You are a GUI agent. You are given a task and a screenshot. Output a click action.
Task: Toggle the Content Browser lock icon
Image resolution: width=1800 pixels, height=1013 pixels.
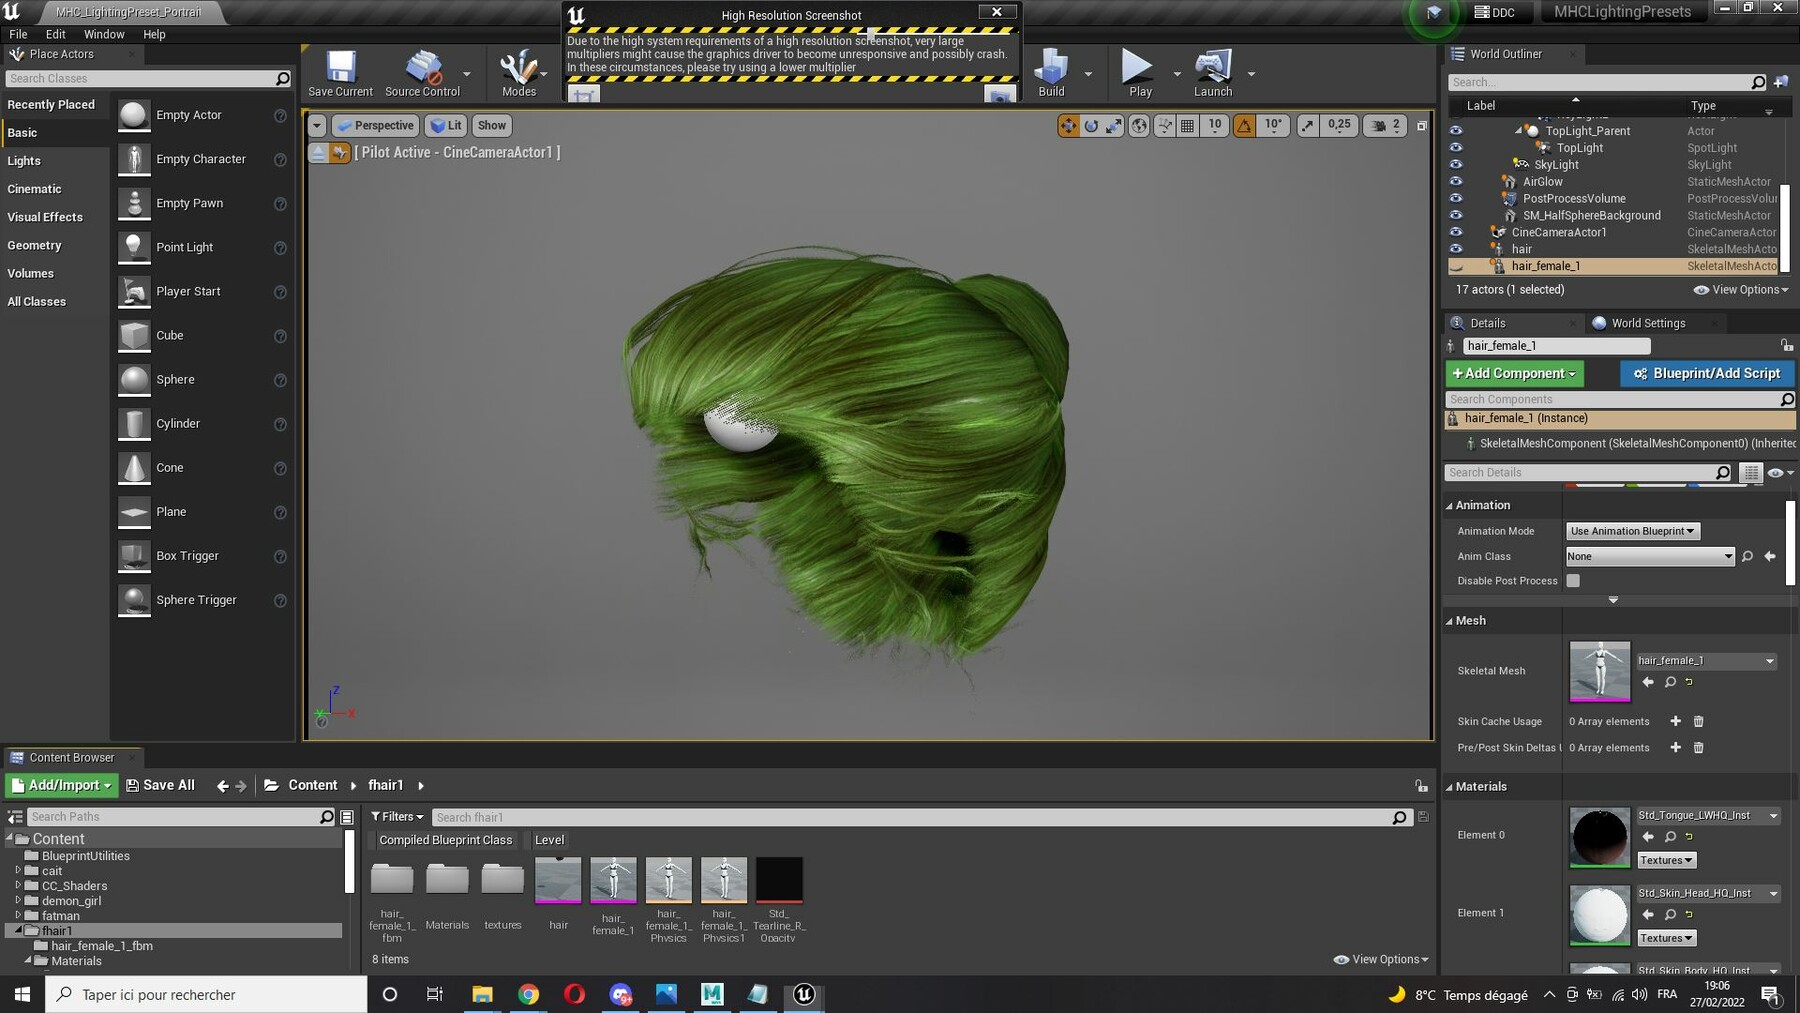pyautogui.click(x=1421, y=786)
